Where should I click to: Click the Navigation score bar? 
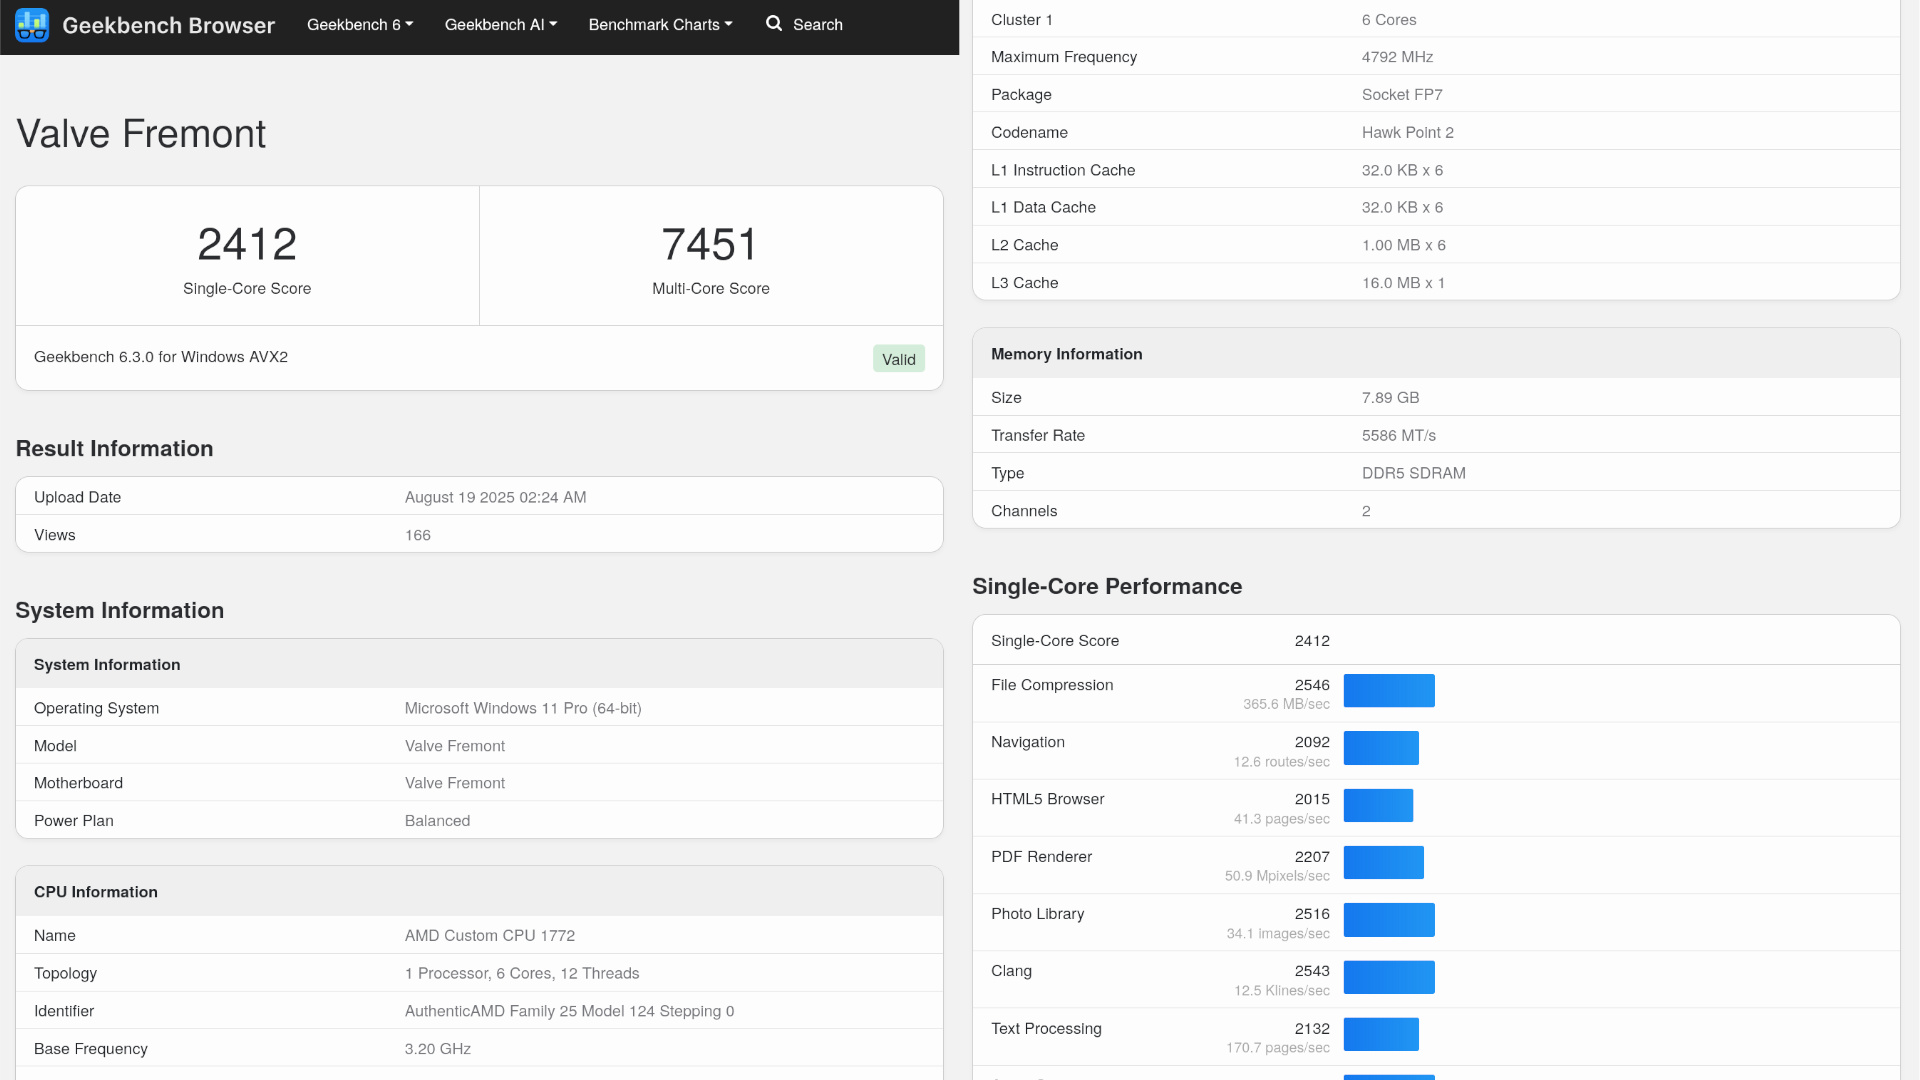click(x=1381, y=748)
